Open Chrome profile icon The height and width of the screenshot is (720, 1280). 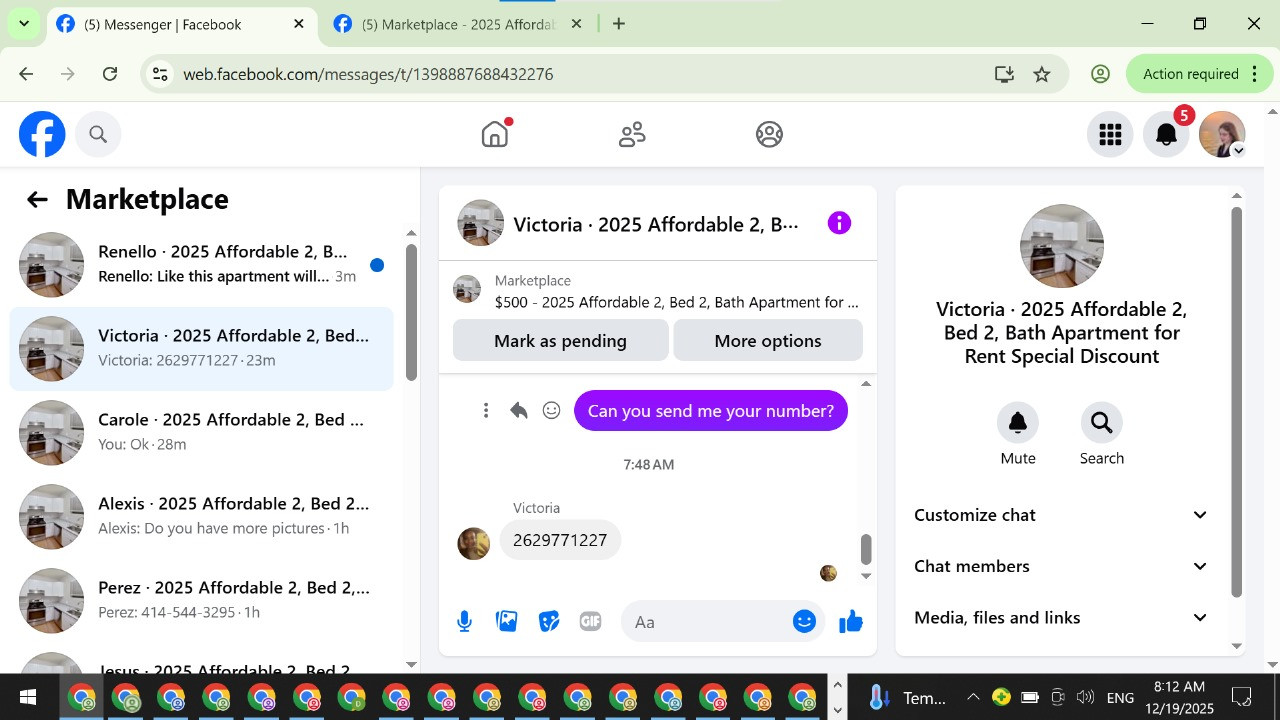(x=1100, y=74)
